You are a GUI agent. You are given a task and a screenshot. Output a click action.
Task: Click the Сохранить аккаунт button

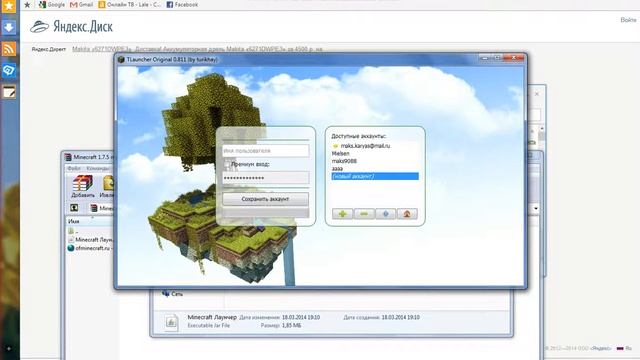tap(265, 199)
